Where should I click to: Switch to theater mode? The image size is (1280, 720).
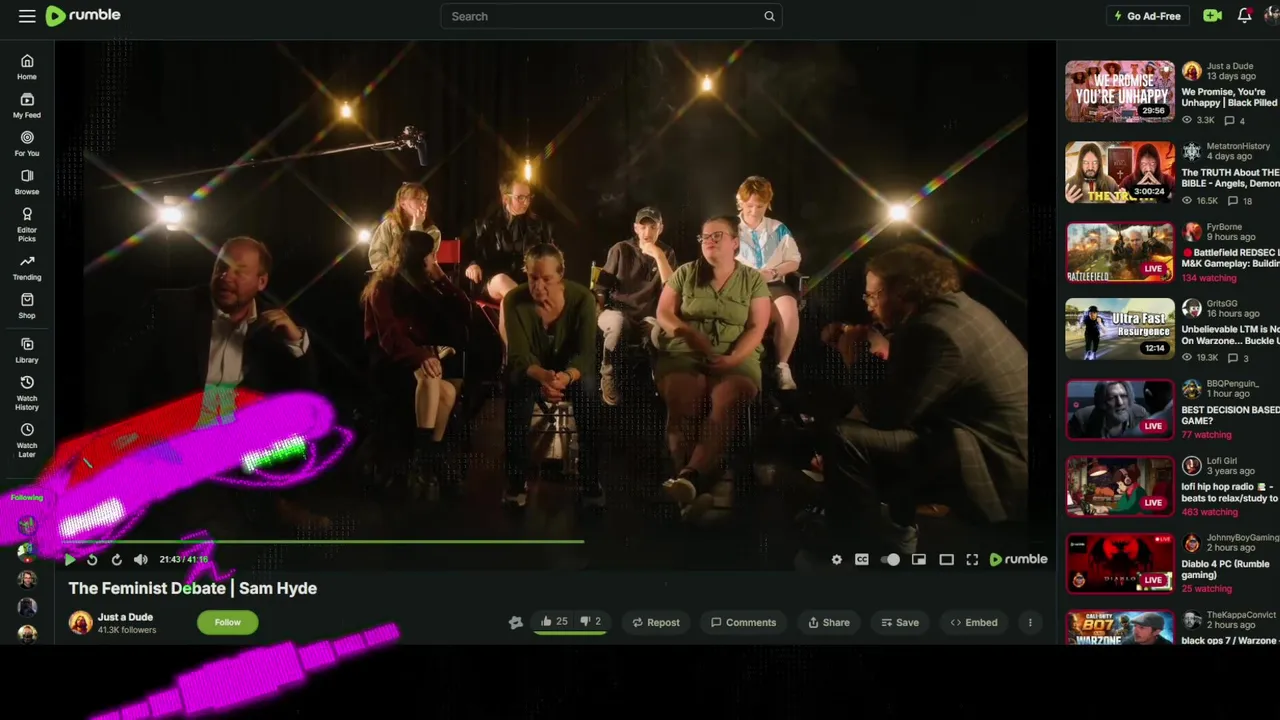coord(946,560)
